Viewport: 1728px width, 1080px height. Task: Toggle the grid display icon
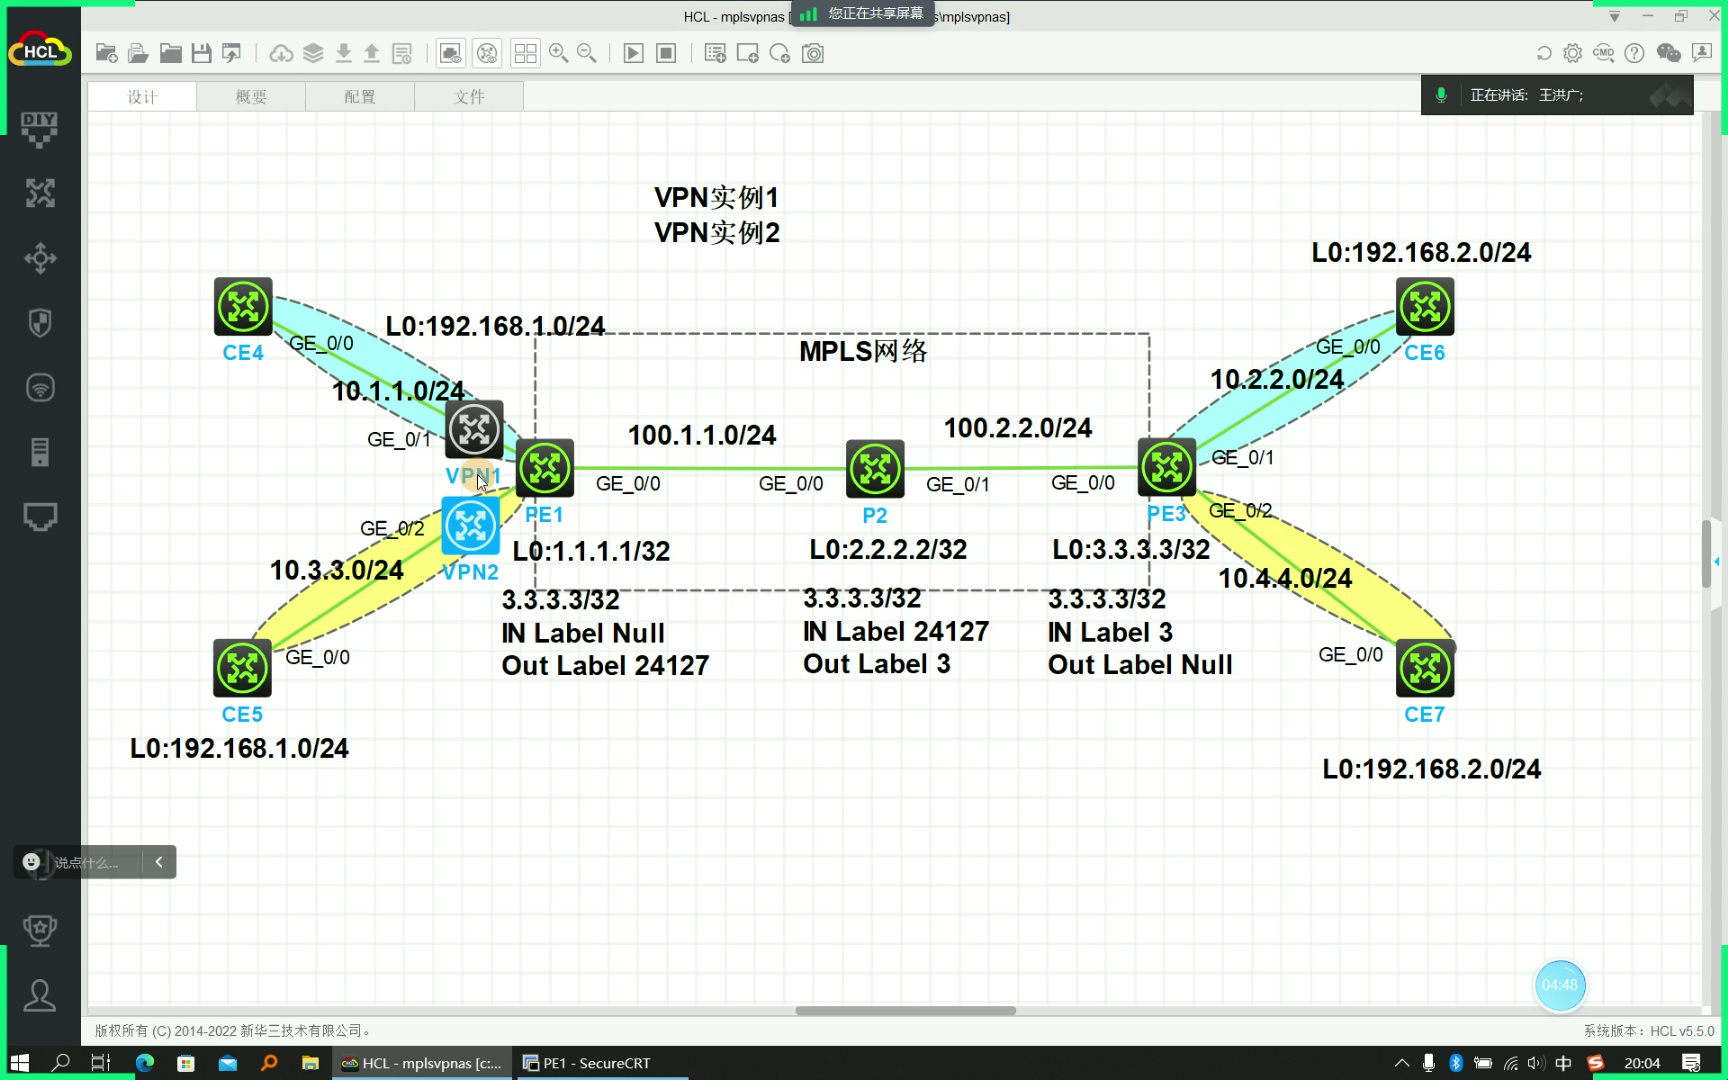(525, 53)
